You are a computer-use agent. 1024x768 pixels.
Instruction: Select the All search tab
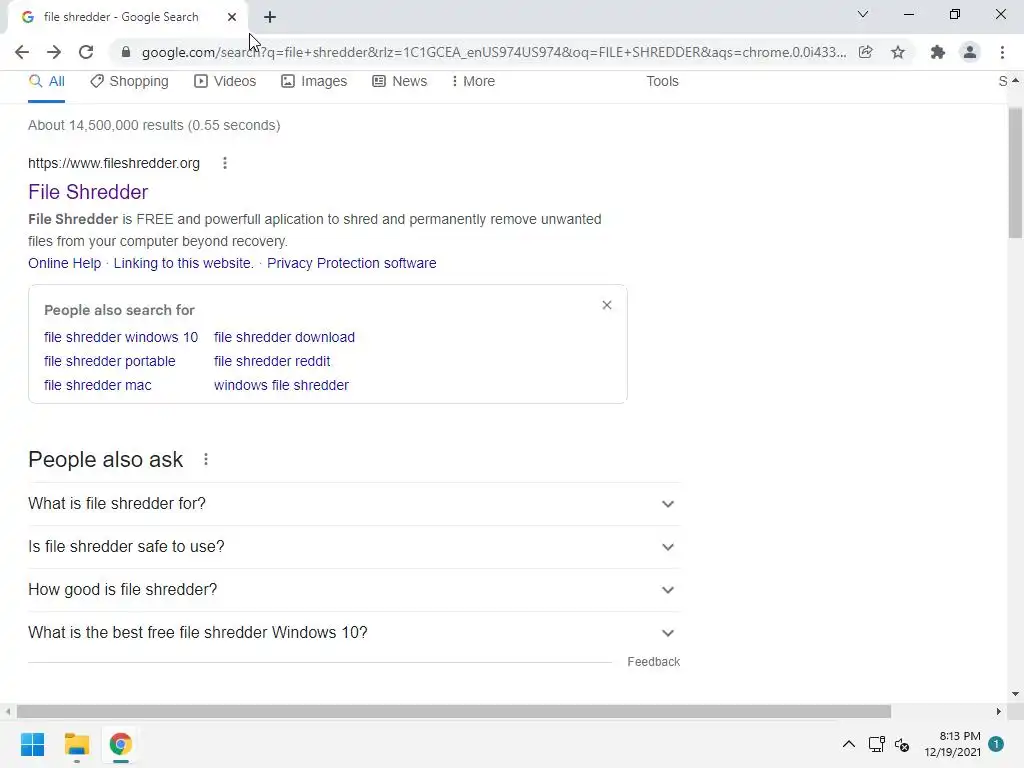(x=46, y=82)
